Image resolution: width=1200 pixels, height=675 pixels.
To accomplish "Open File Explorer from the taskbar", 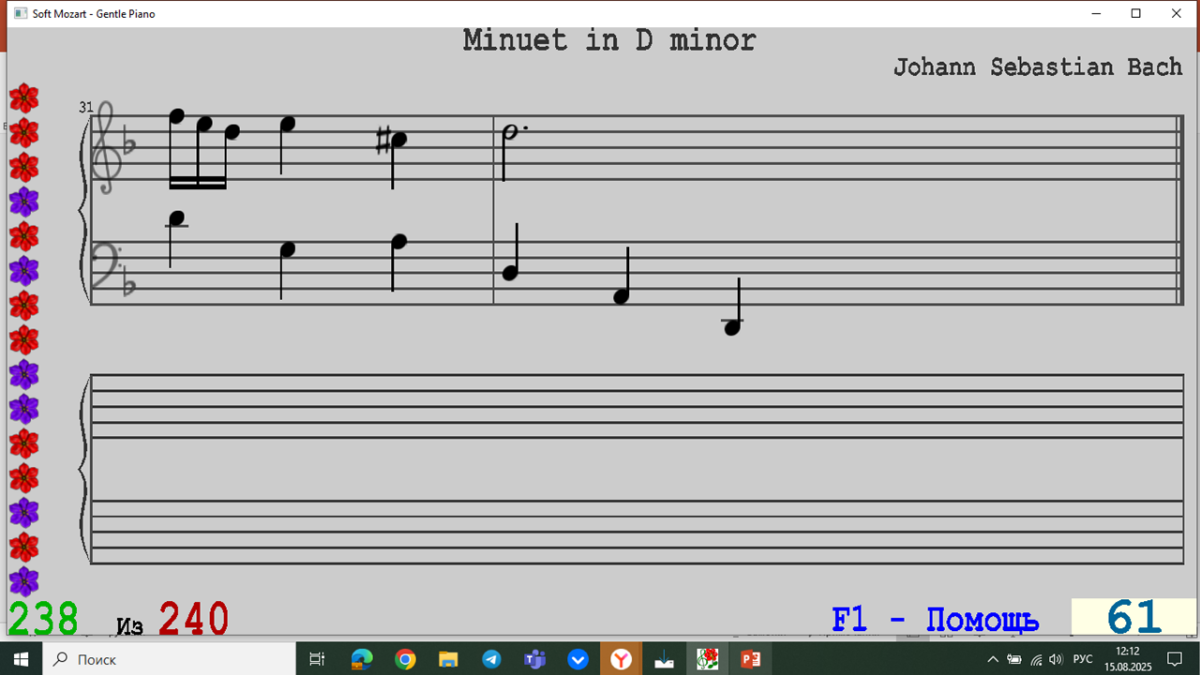I will click(x=448, y=659).
